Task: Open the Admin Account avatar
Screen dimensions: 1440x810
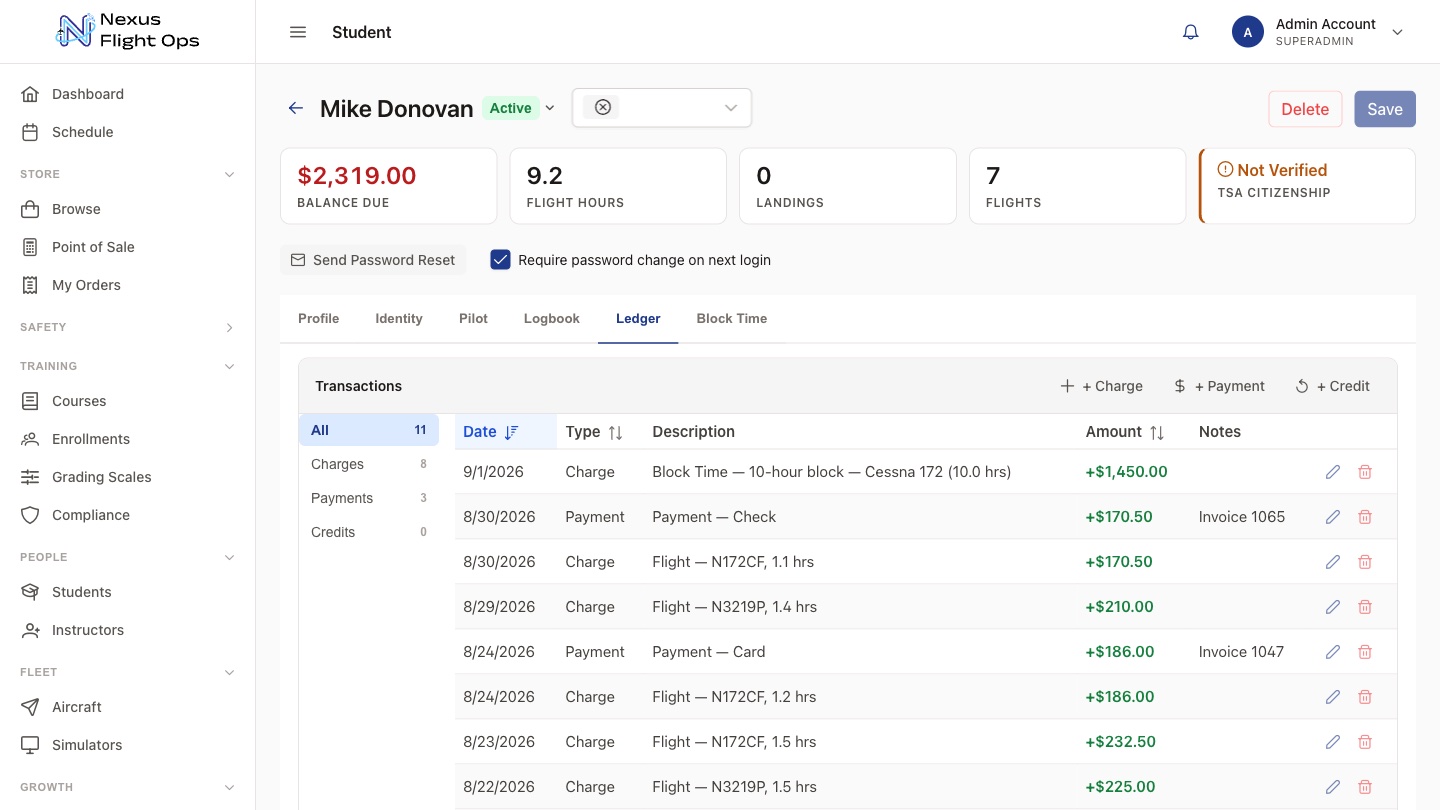Action: click(1248, 32)
